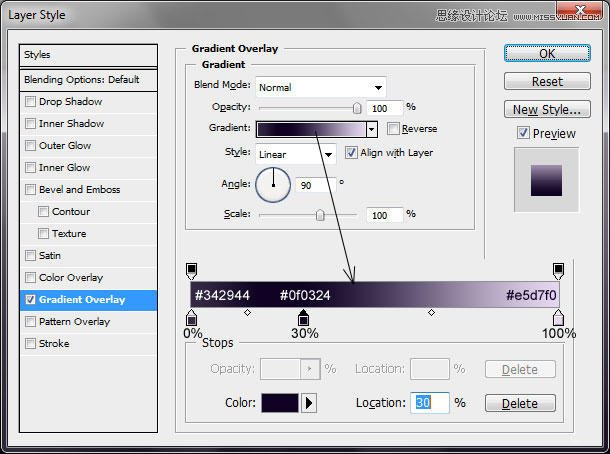Select the 0% color stop

(191, 317)
